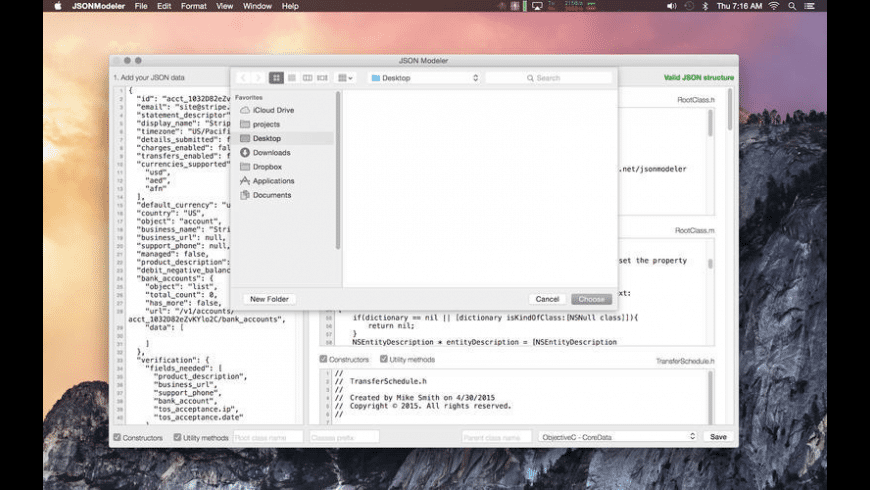Click the TransferSchedule.h file label

coord(685,361)
